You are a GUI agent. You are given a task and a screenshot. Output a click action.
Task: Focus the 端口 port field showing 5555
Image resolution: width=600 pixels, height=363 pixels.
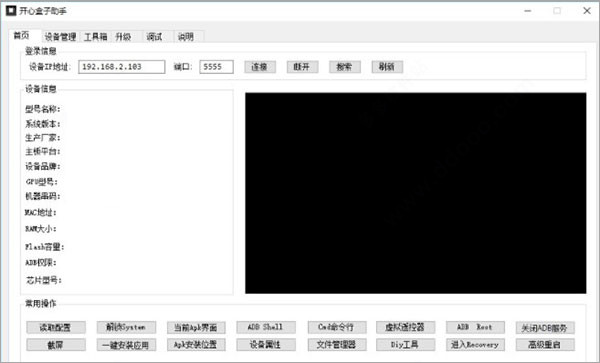[216, 67]
